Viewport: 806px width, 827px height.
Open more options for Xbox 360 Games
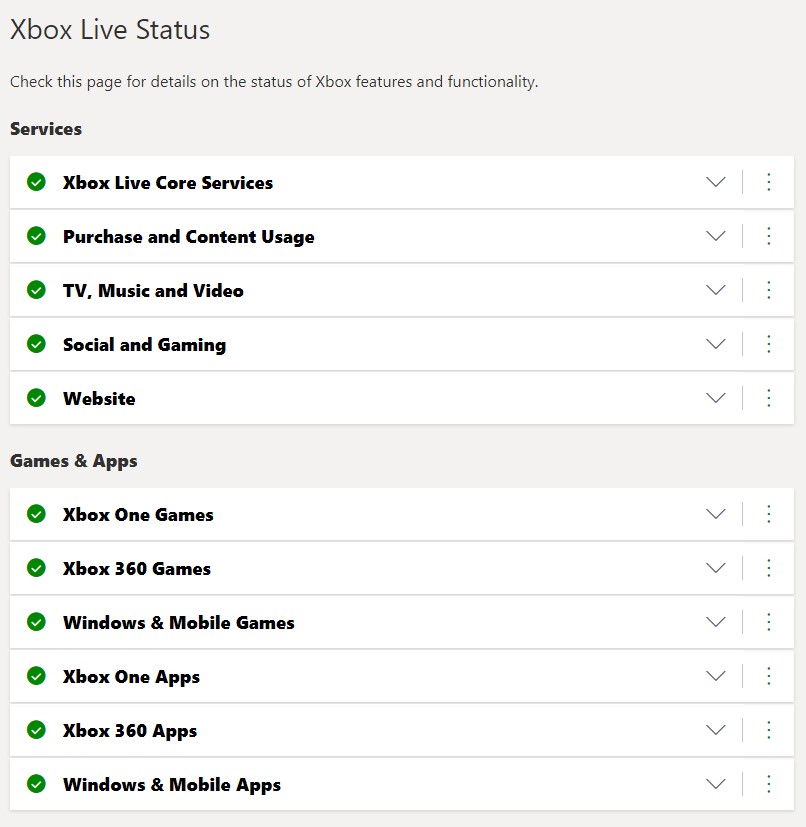pyautogui.click(x=769, y=568)
